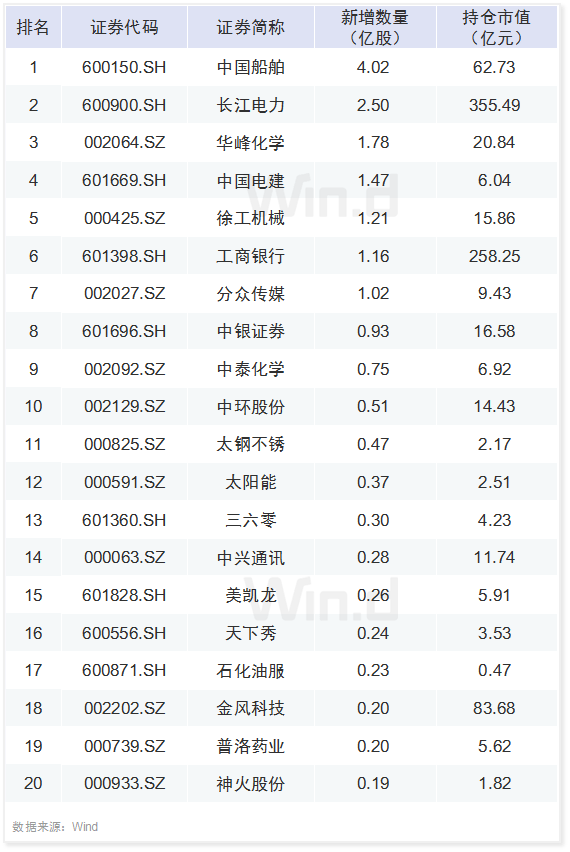
Task: Select stock code 000825.SZ
Action: pyautogui.click(x=124, y=444)
